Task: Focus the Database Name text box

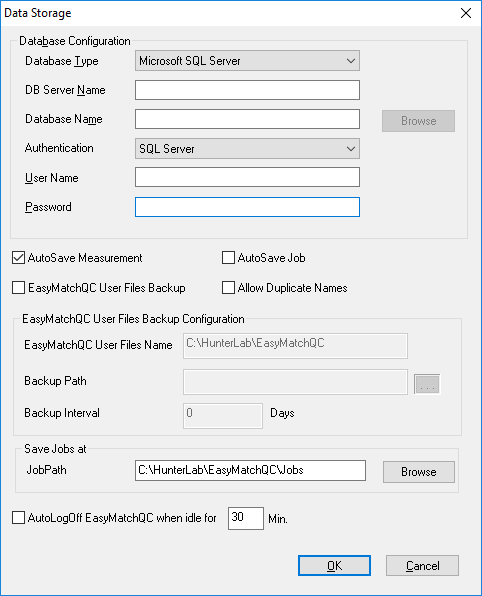Action: click(247, 119)
